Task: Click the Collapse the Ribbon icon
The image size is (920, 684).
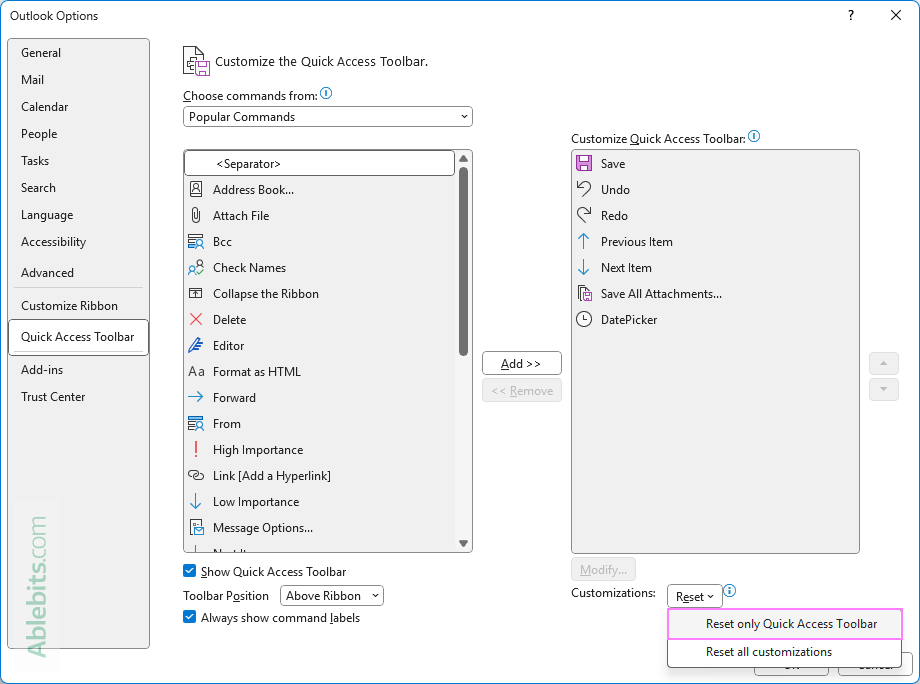Action: [x=195, y=293]
